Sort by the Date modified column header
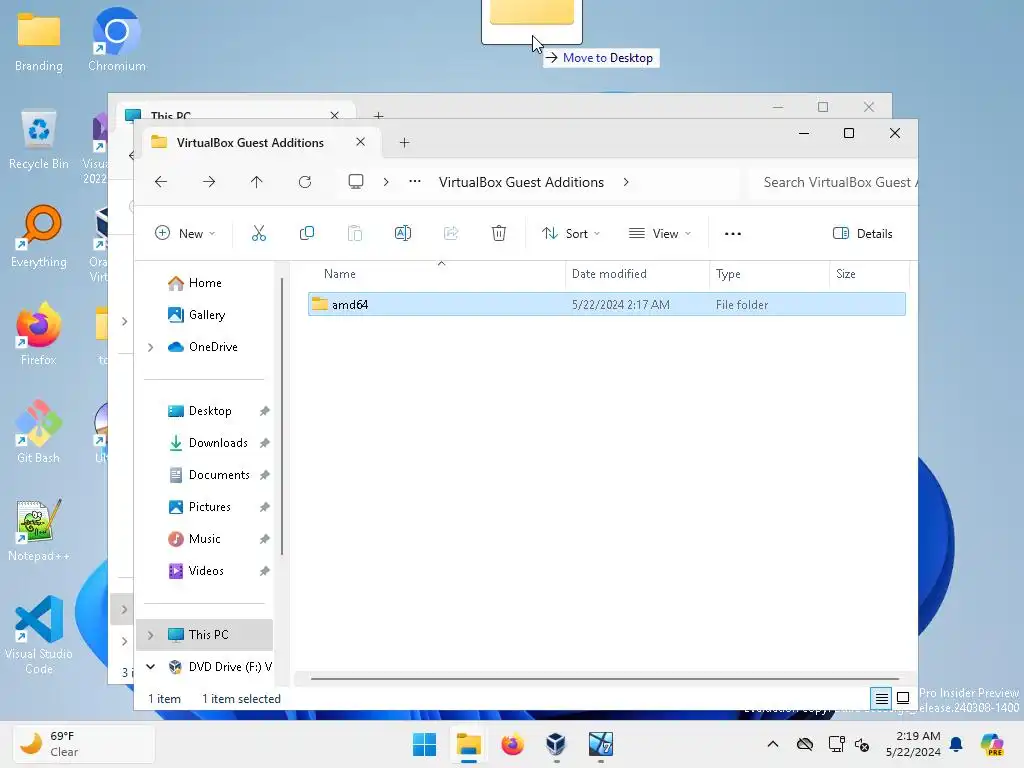The width and height of the screenshot is (1024, 768). click(x=637, y=274)
